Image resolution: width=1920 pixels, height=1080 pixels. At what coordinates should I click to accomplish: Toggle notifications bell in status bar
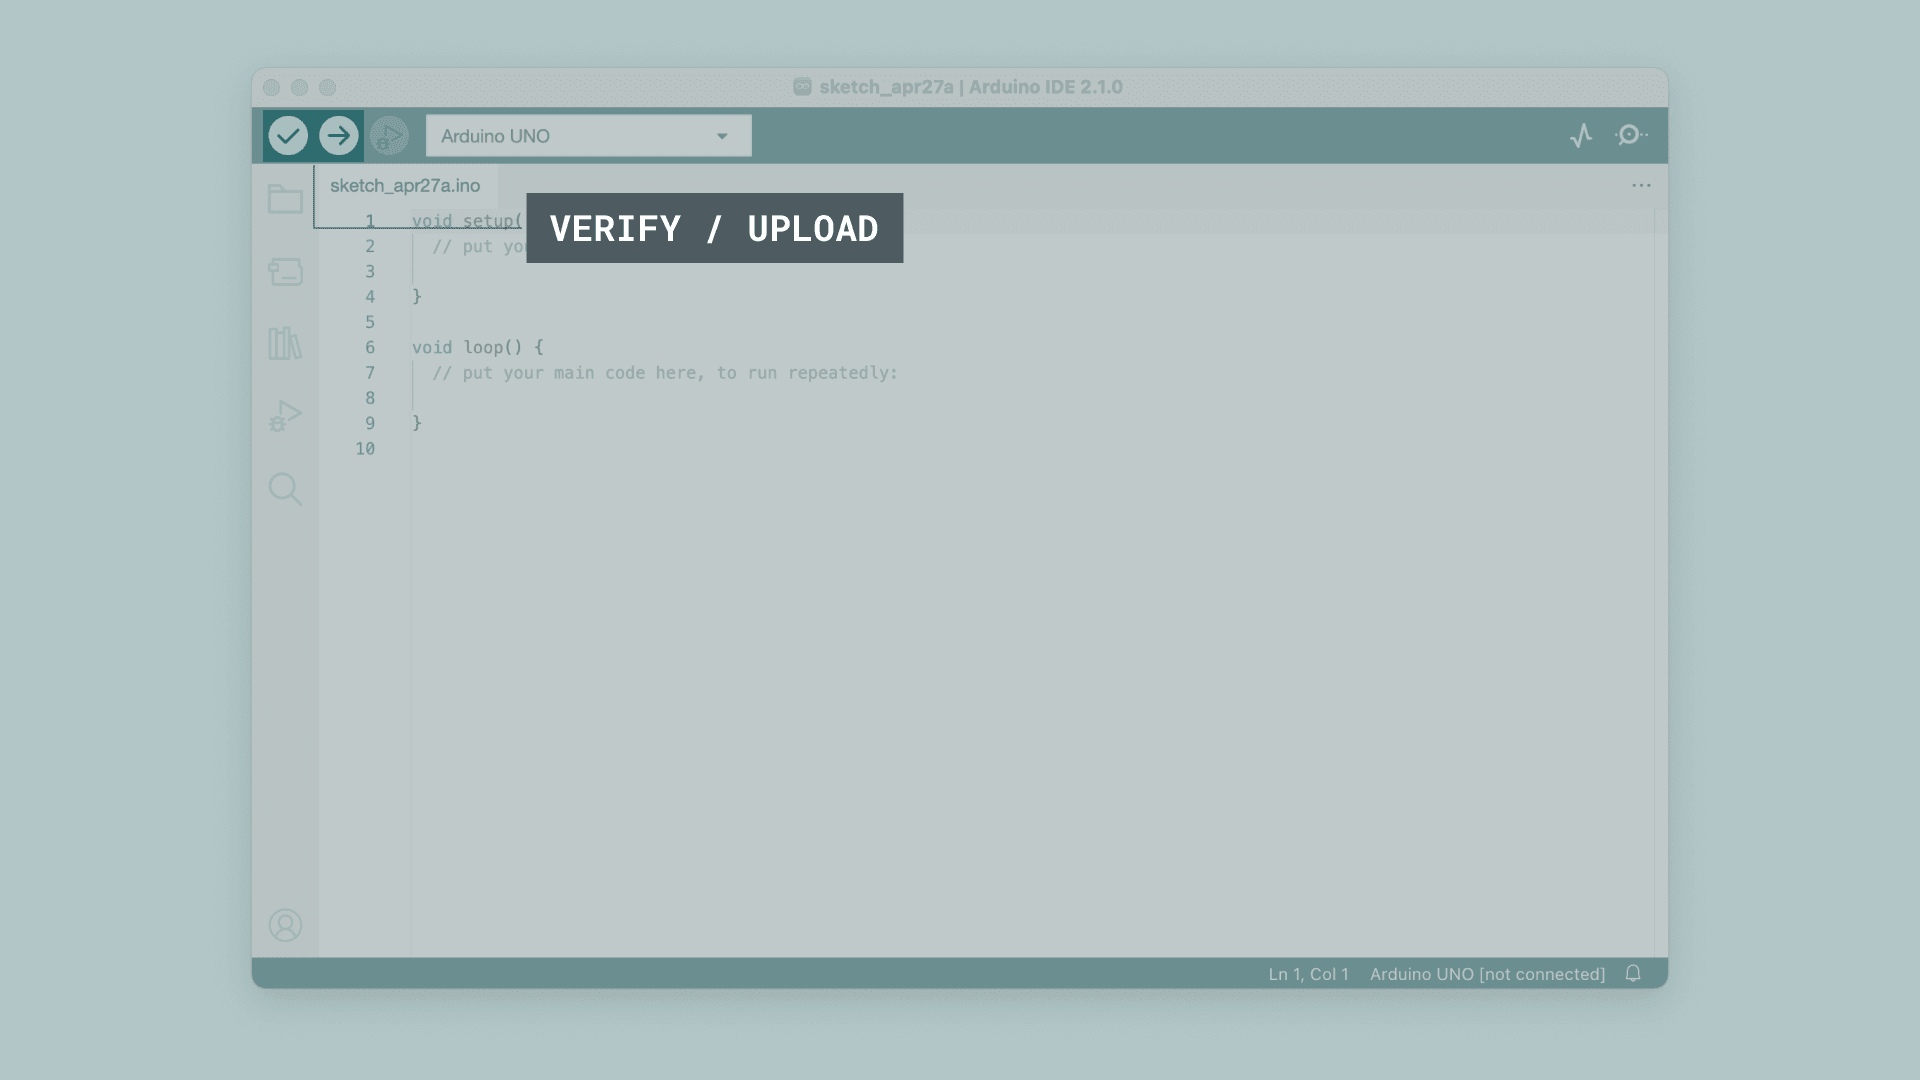point(1633,973)
